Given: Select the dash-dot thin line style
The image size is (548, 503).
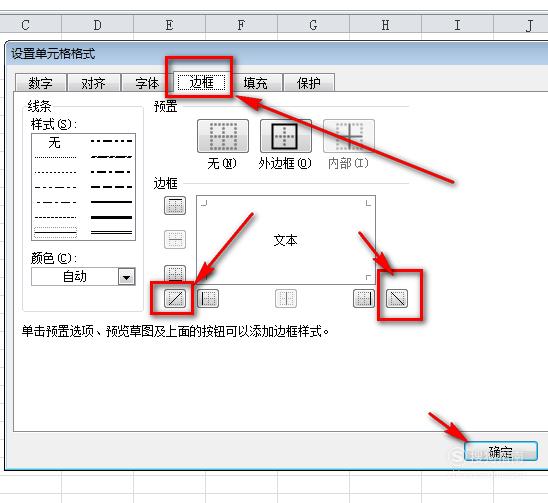Looking at the screenshot, I should [55, 202].
